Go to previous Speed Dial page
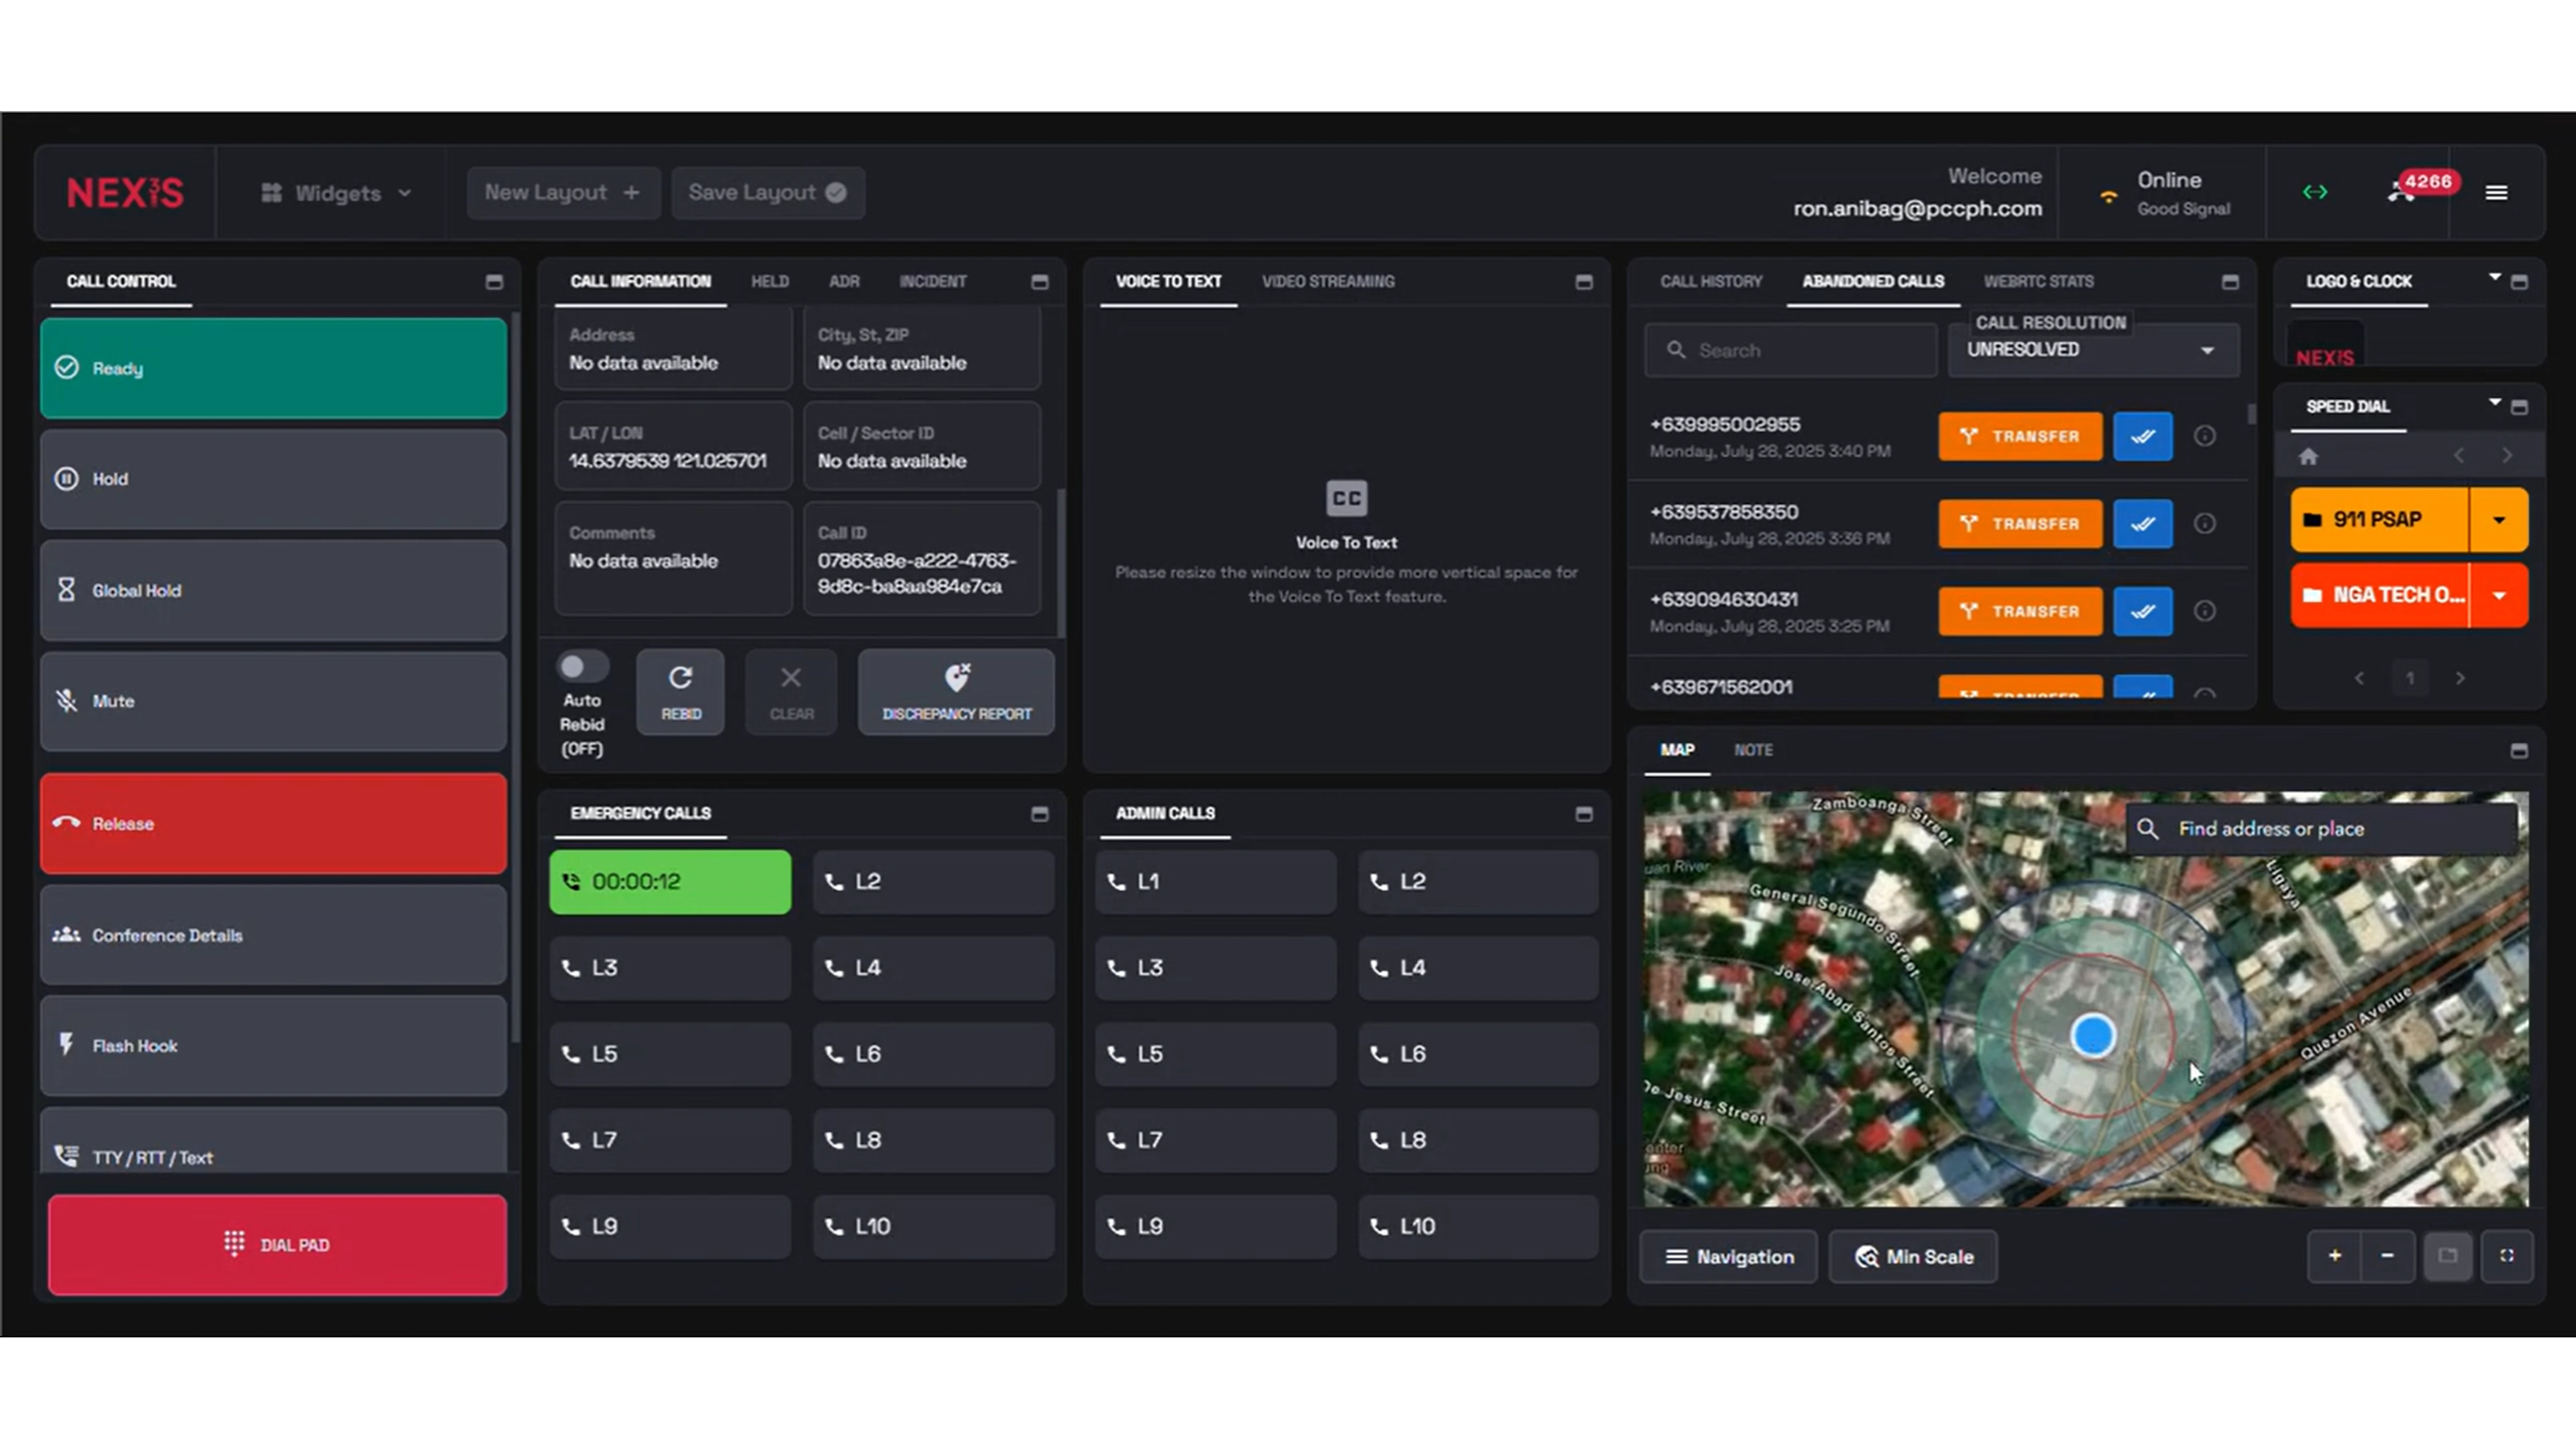The width and height of the screenshot is (2576, 1449). 2359,678
